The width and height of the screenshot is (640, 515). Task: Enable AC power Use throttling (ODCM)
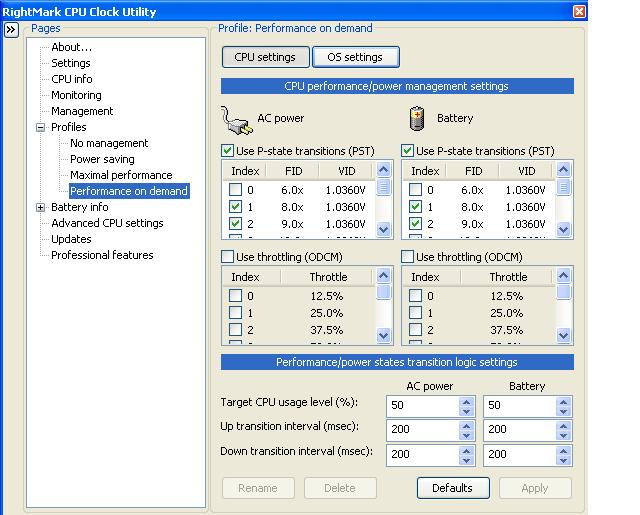click(227, 257)
